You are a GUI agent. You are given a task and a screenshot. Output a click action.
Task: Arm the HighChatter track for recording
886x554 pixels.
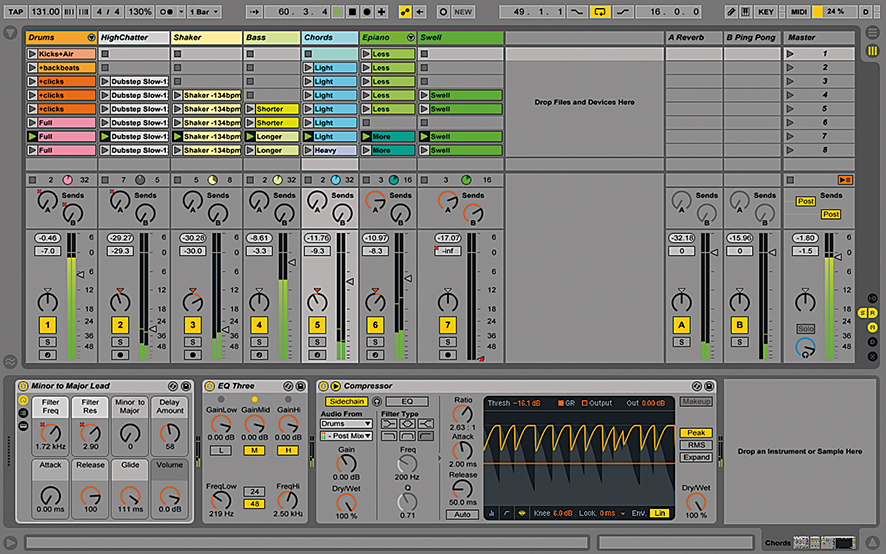[x=120, y=355]
